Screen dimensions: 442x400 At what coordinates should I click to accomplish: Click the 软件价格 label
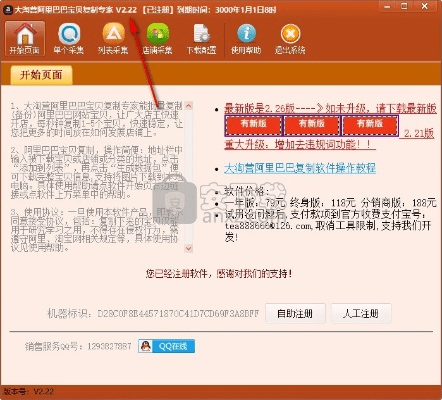(246, 191)
